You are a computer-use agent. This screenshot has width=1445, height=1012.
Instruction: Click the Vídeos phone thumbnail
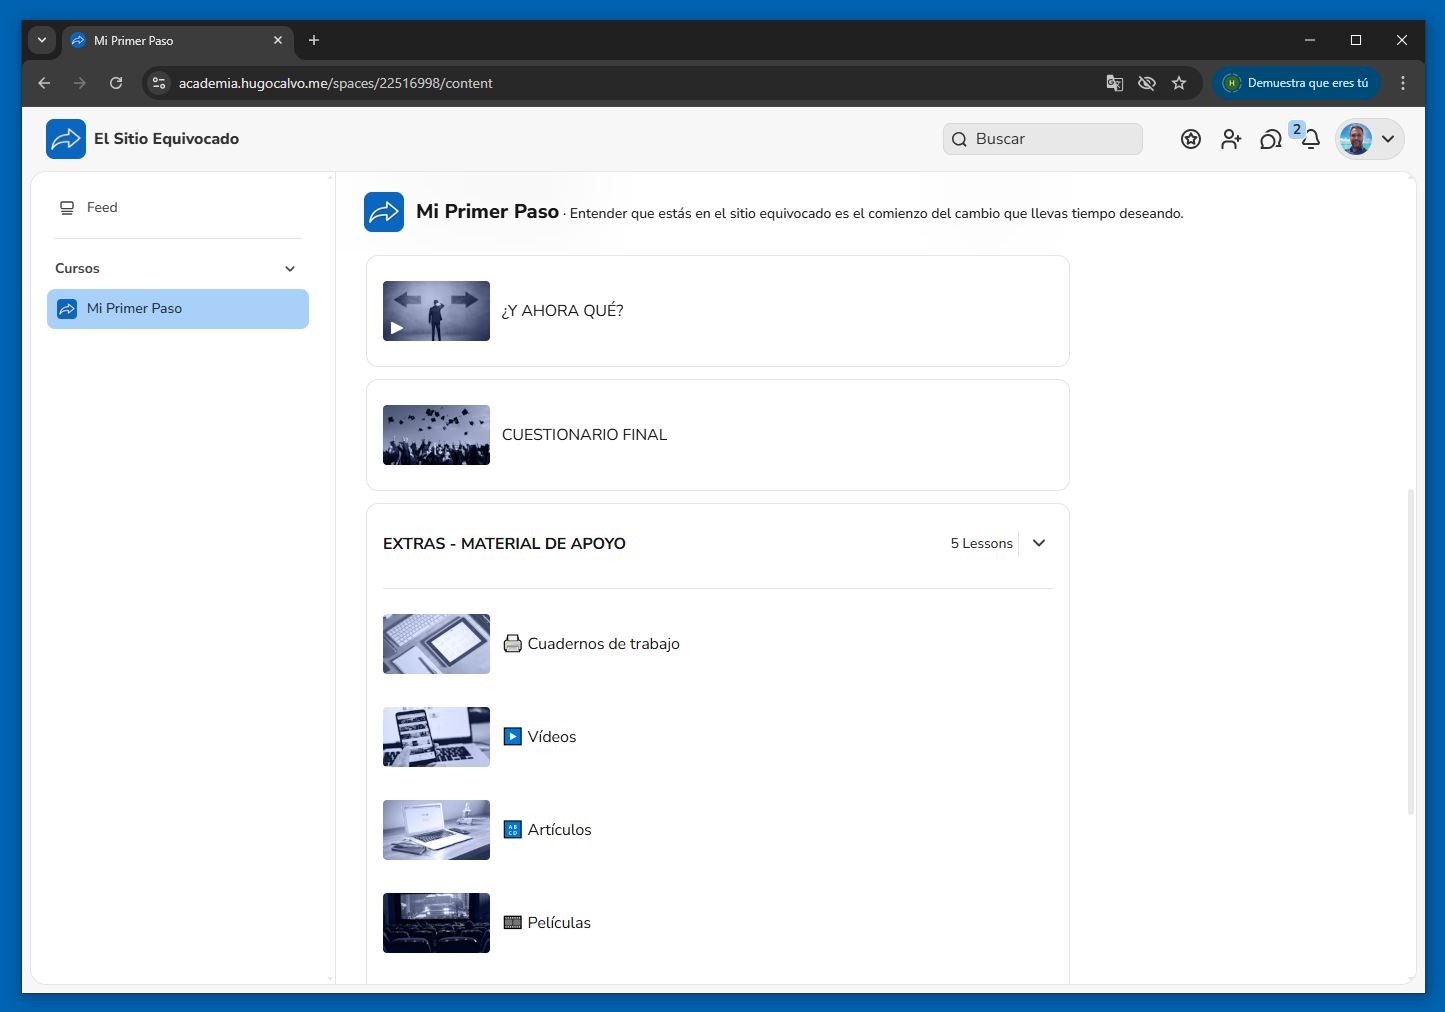436,737
